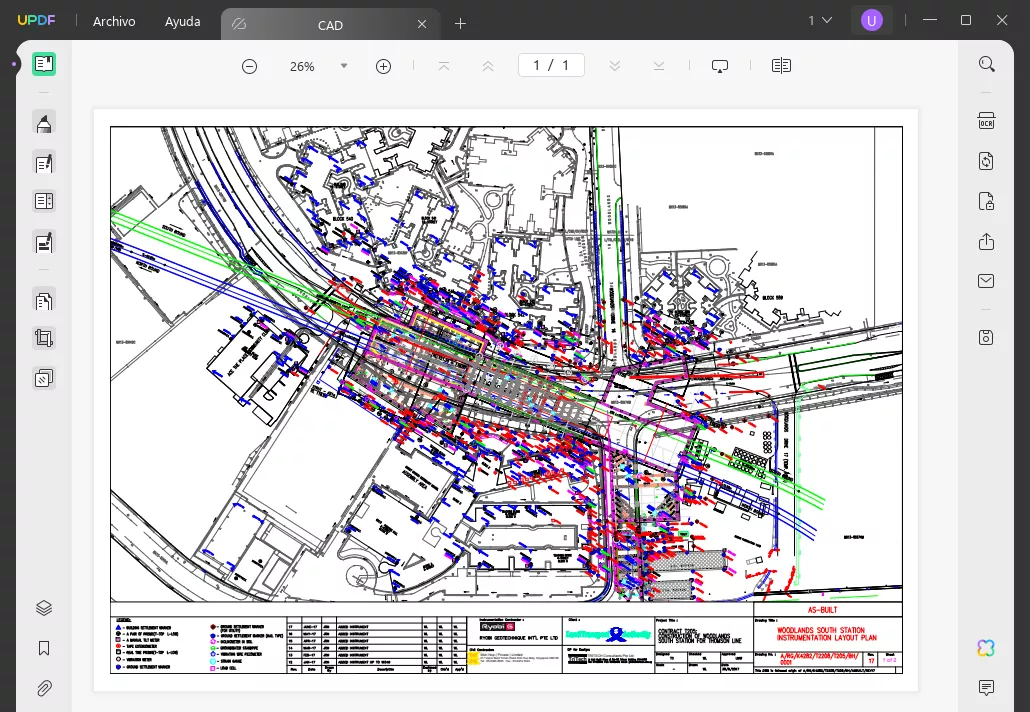Click the Woodlands South Station title text
Screen dimensions: 1030x712
click(826, 634)
